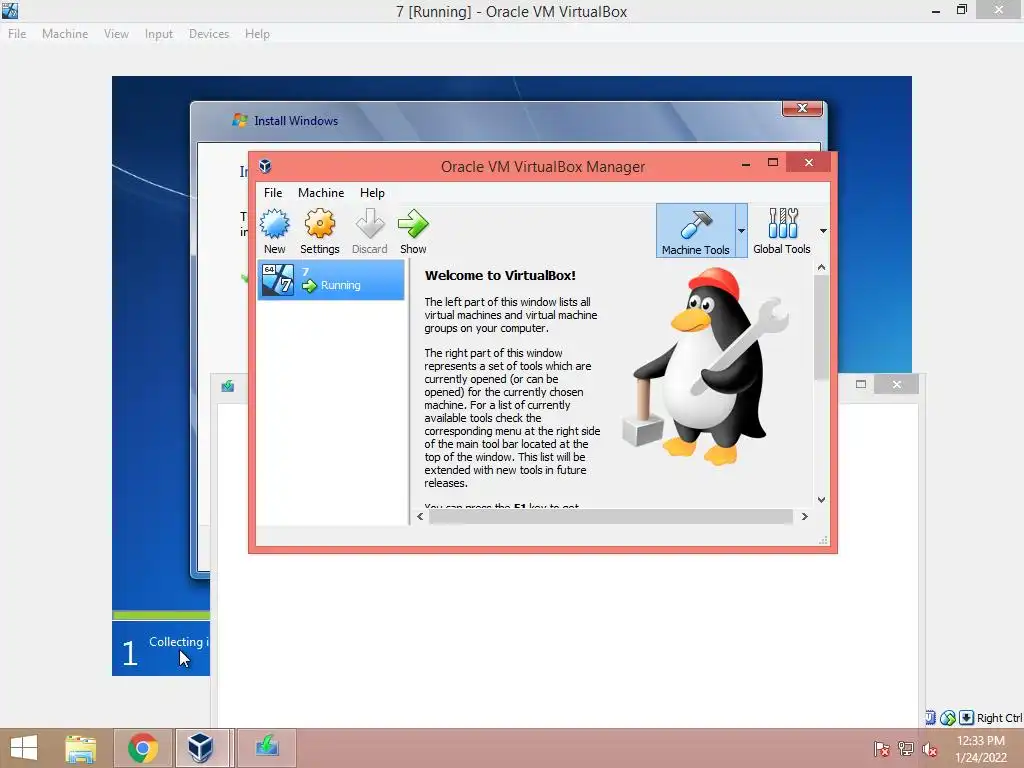
Task: Close the Install Windows dialog
Action: [803, 108]
